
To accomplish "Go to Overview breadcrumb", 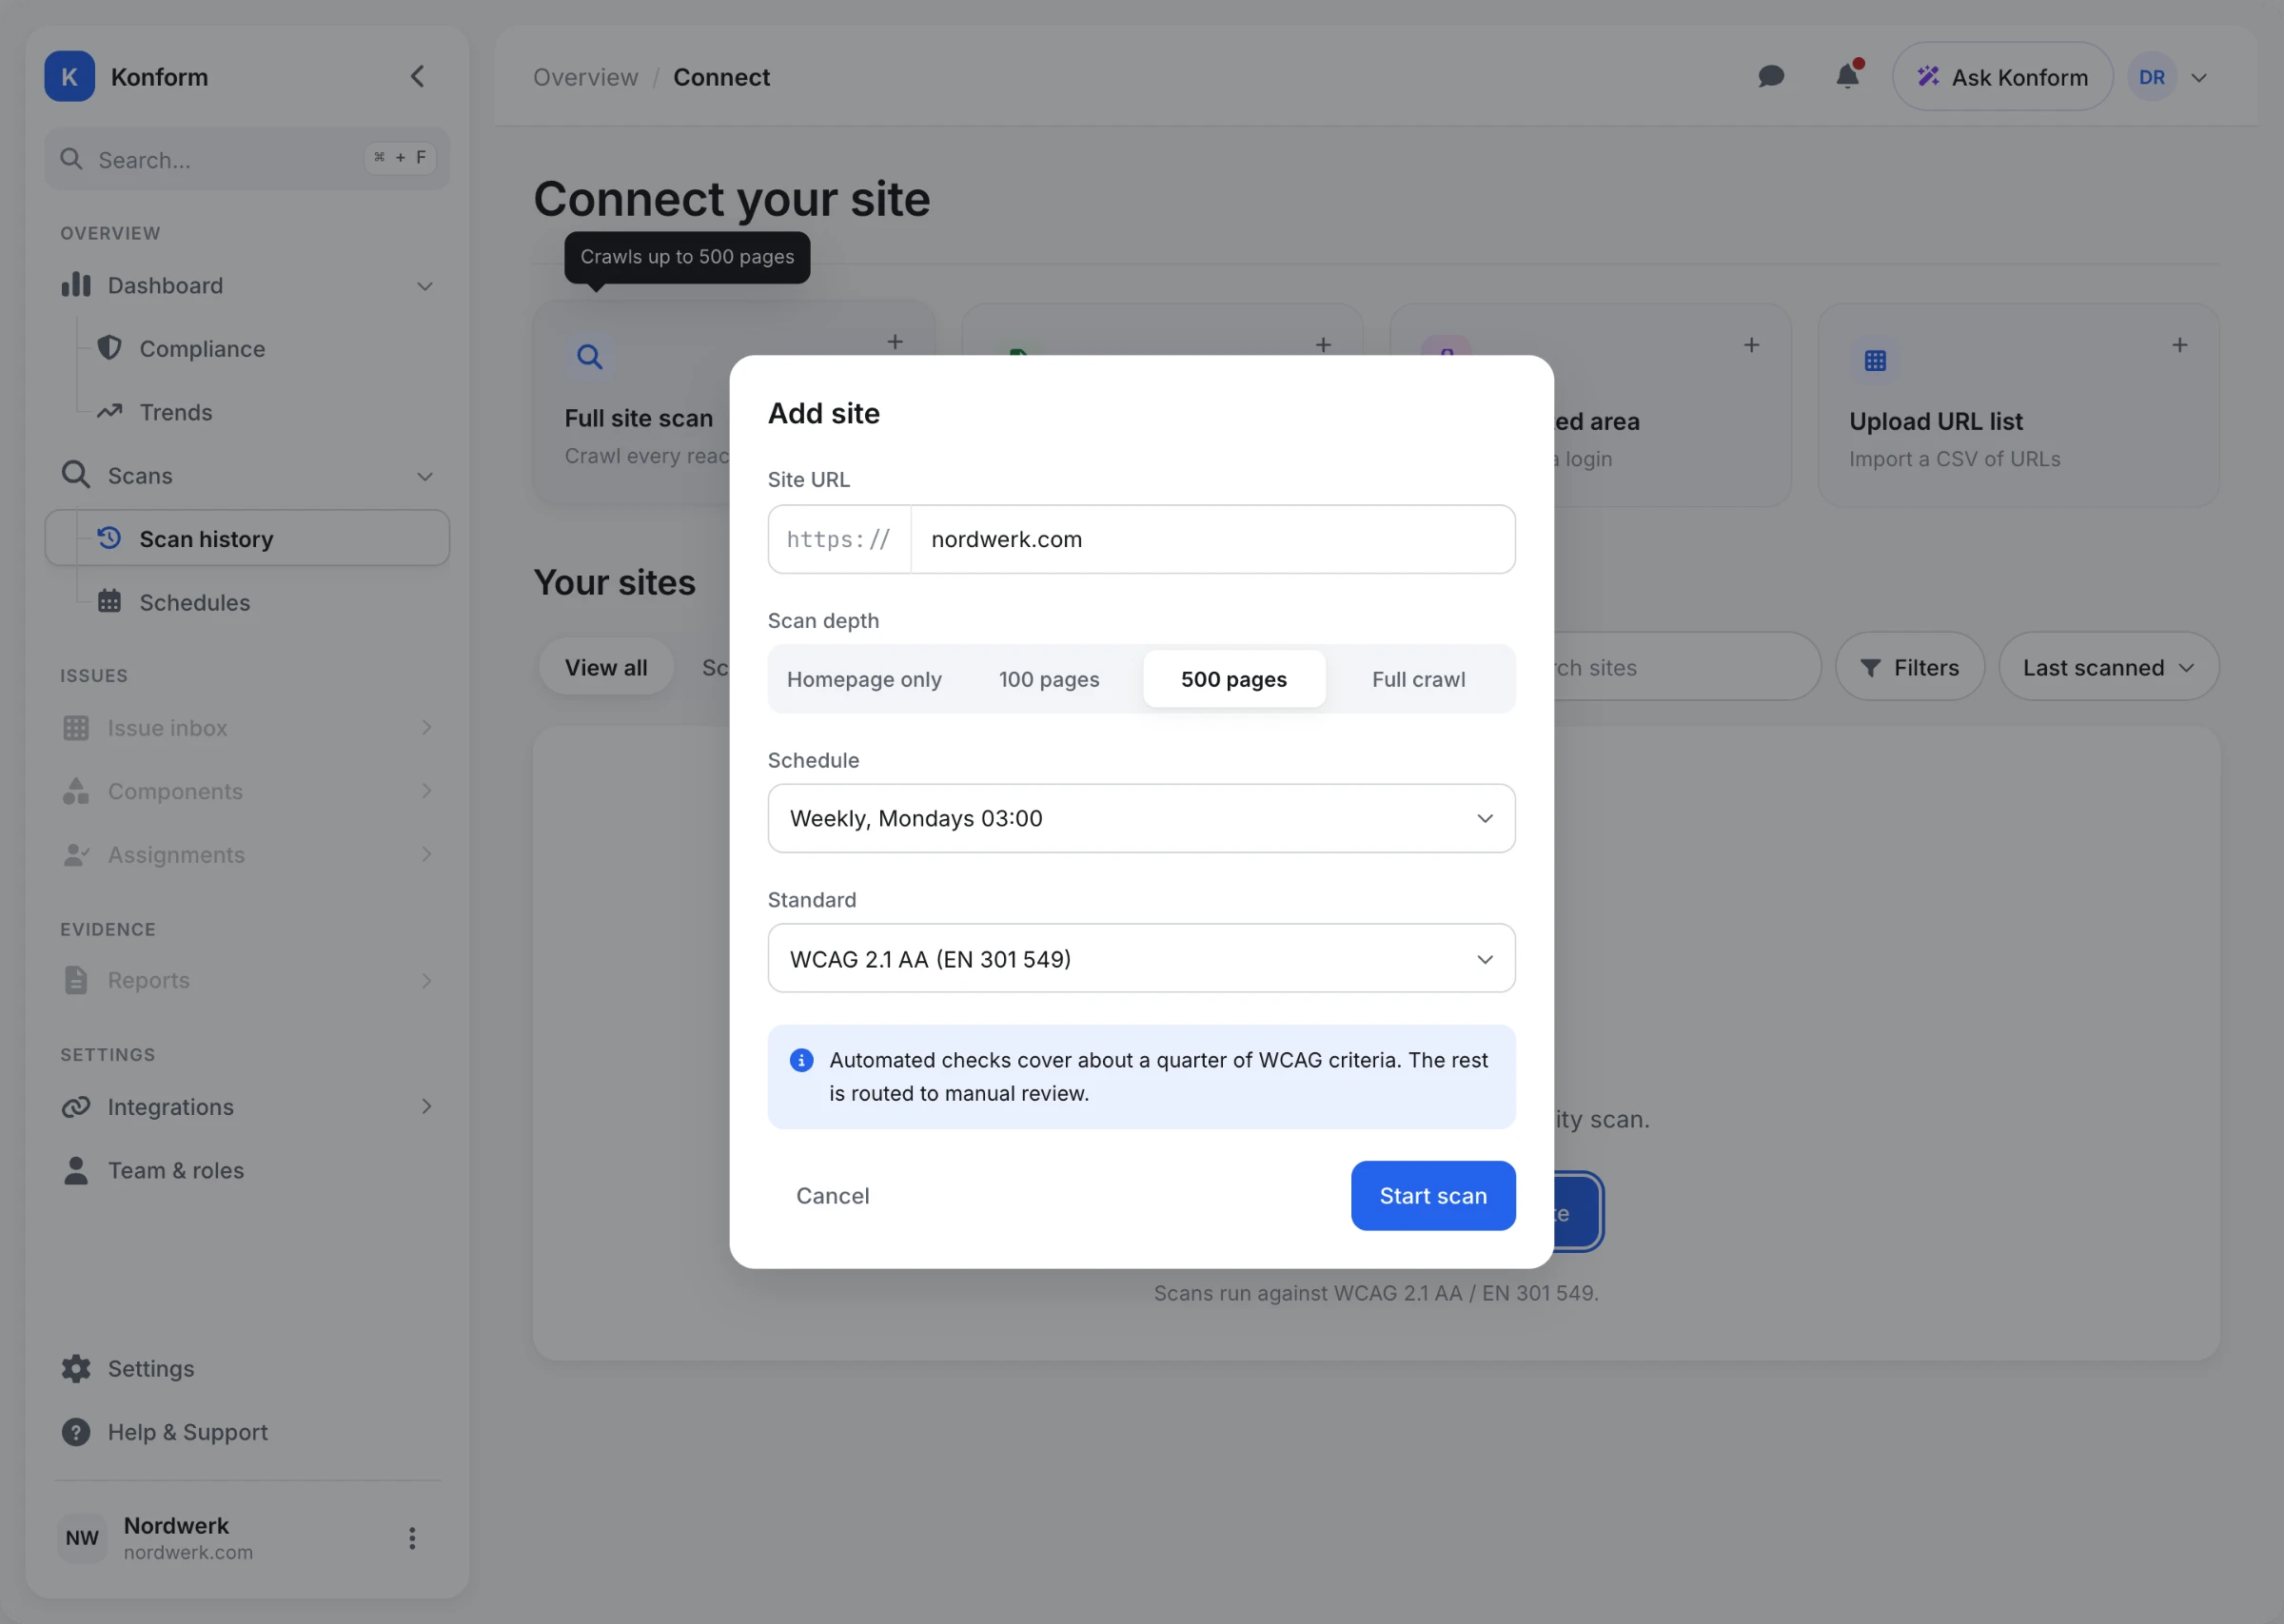I will [585, 77].
